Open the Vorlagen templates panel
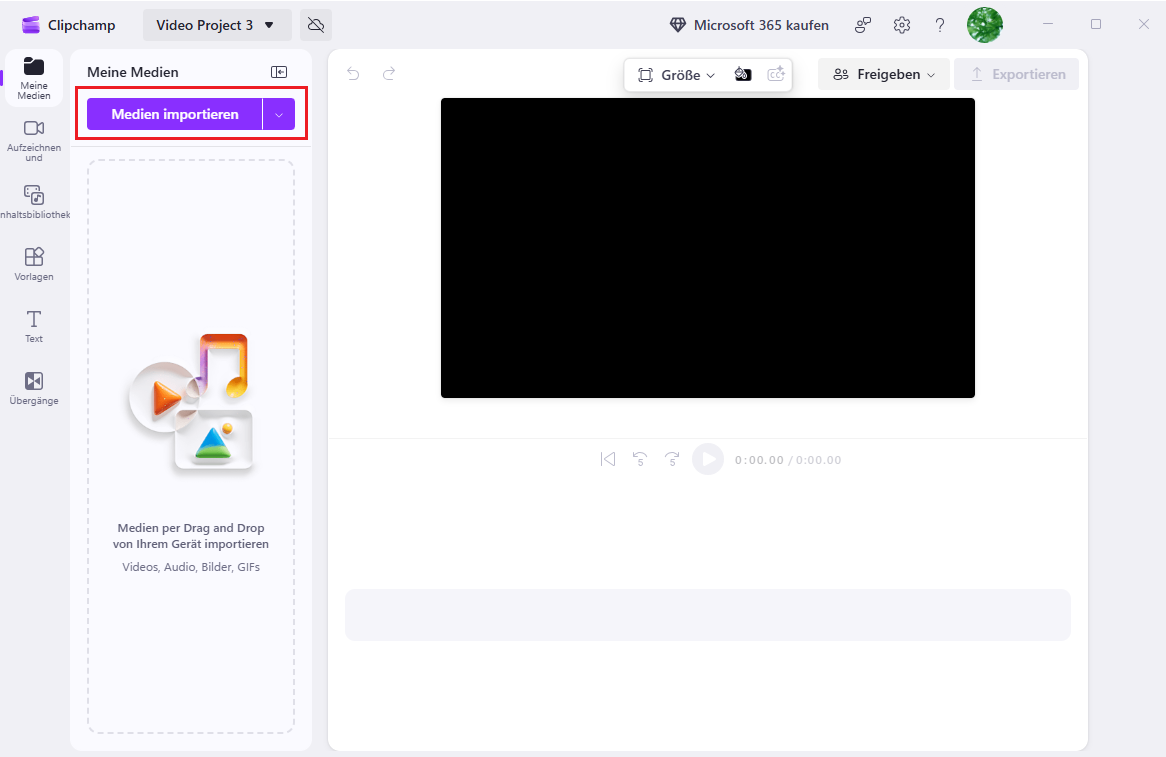The width and height of the screenshot is (1166, 757). (x=34, y=264)
